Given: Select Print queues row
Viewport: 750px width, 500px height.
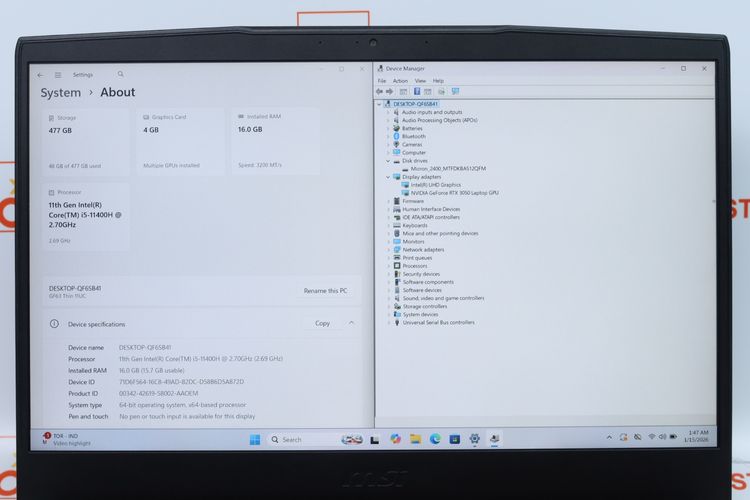Looking at the screenshot, I should (417, 258).
